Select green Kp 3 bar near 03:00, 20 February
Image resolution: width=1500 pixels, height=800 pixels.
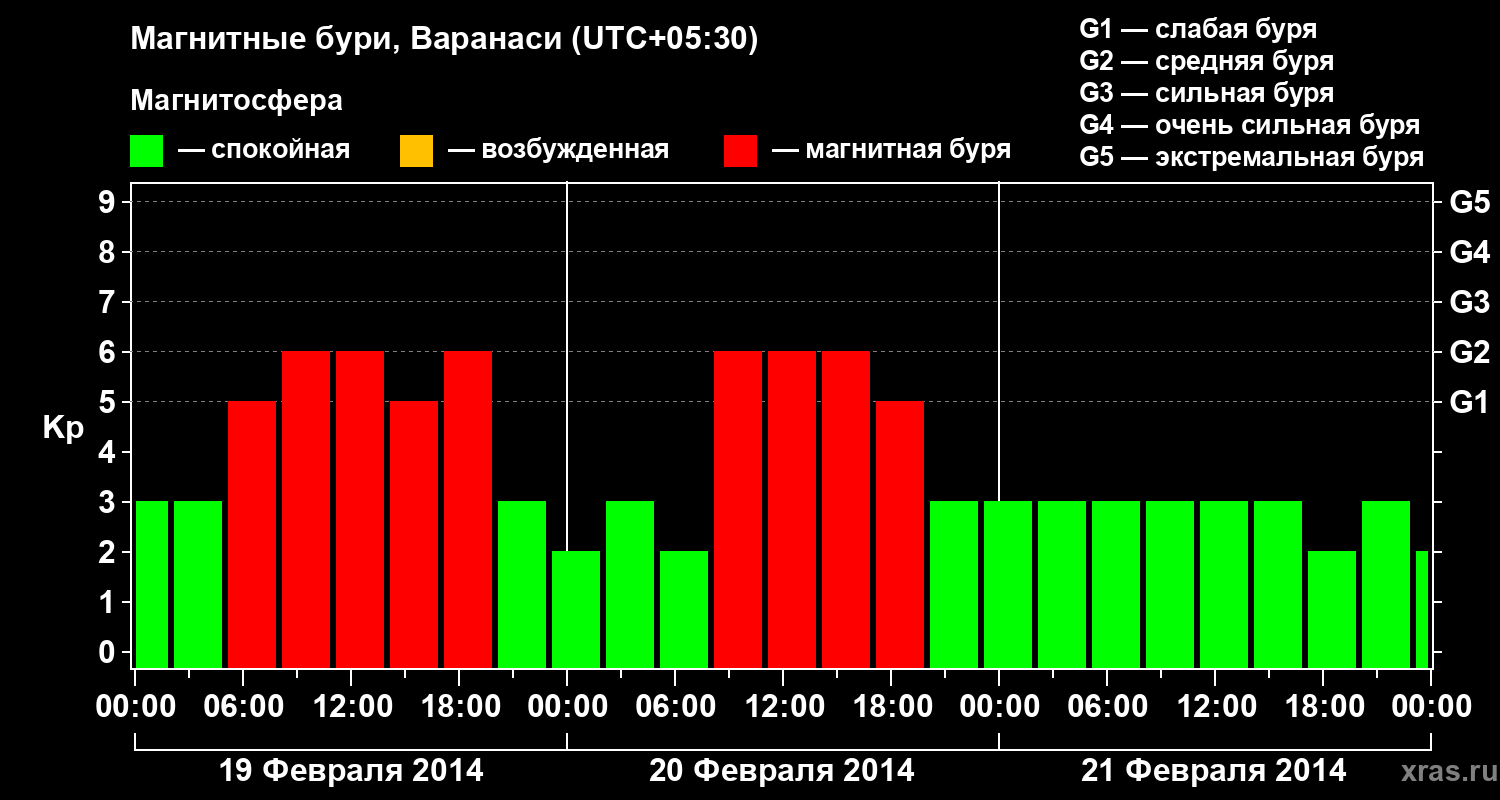(x=630, y=585)
